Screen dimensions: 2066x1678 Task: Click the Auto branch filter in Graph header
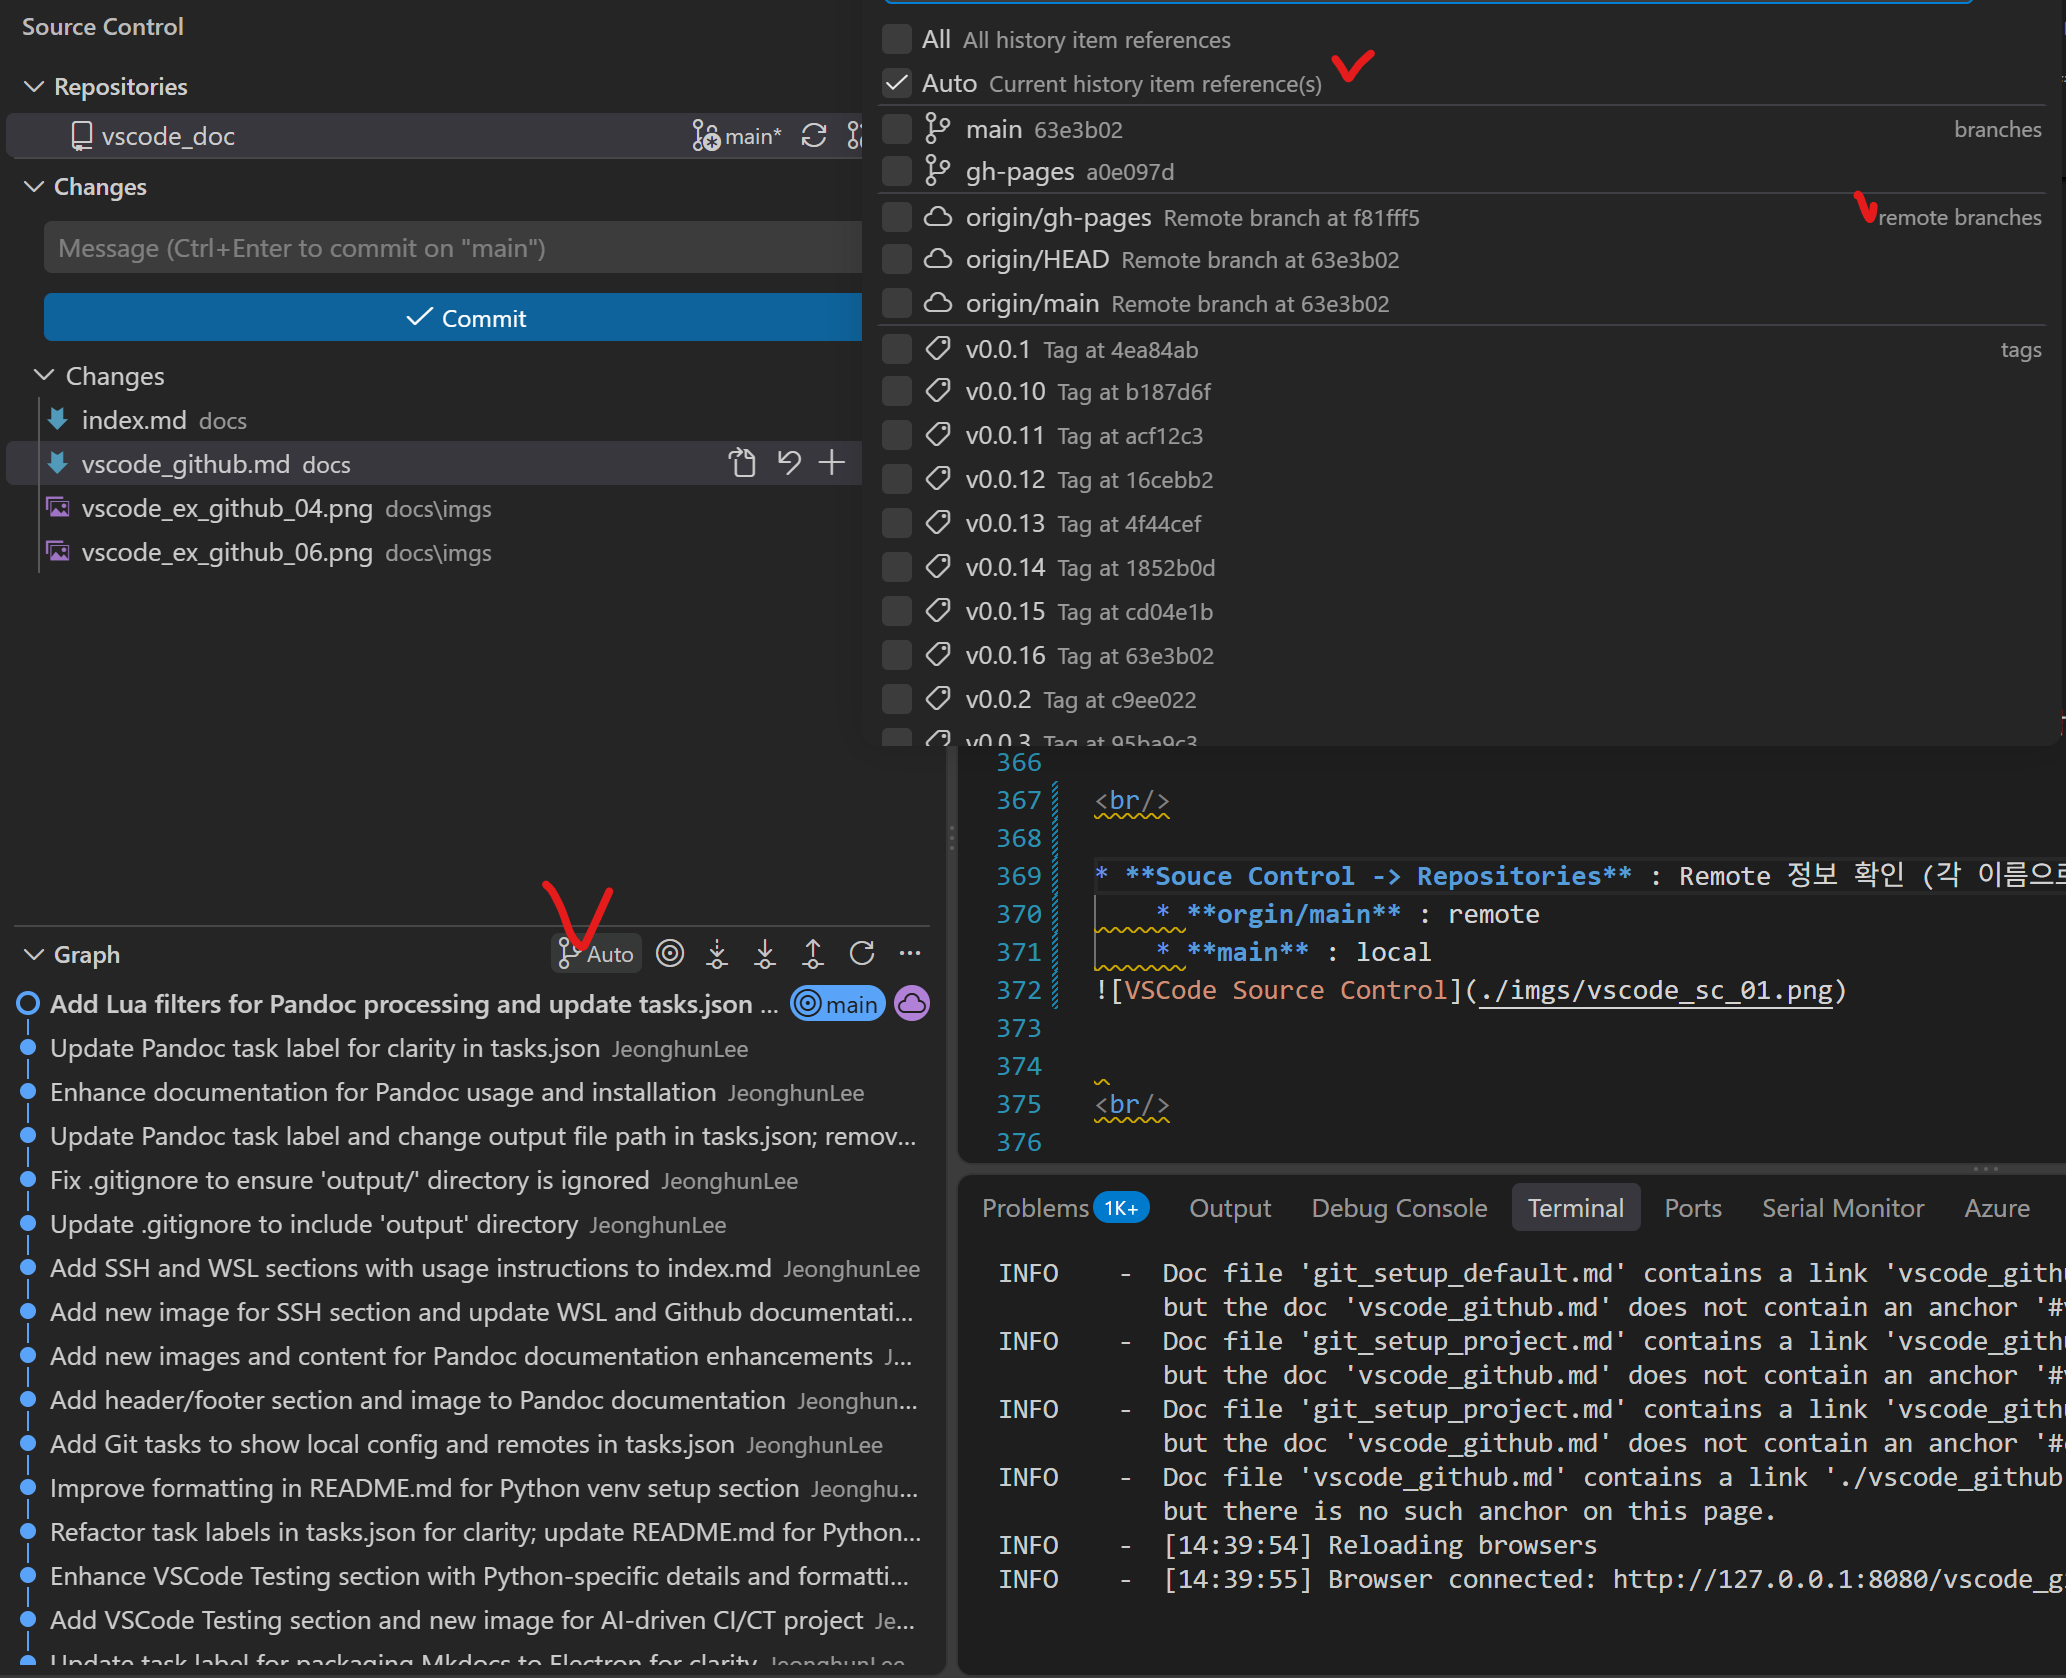coord(596,954)
